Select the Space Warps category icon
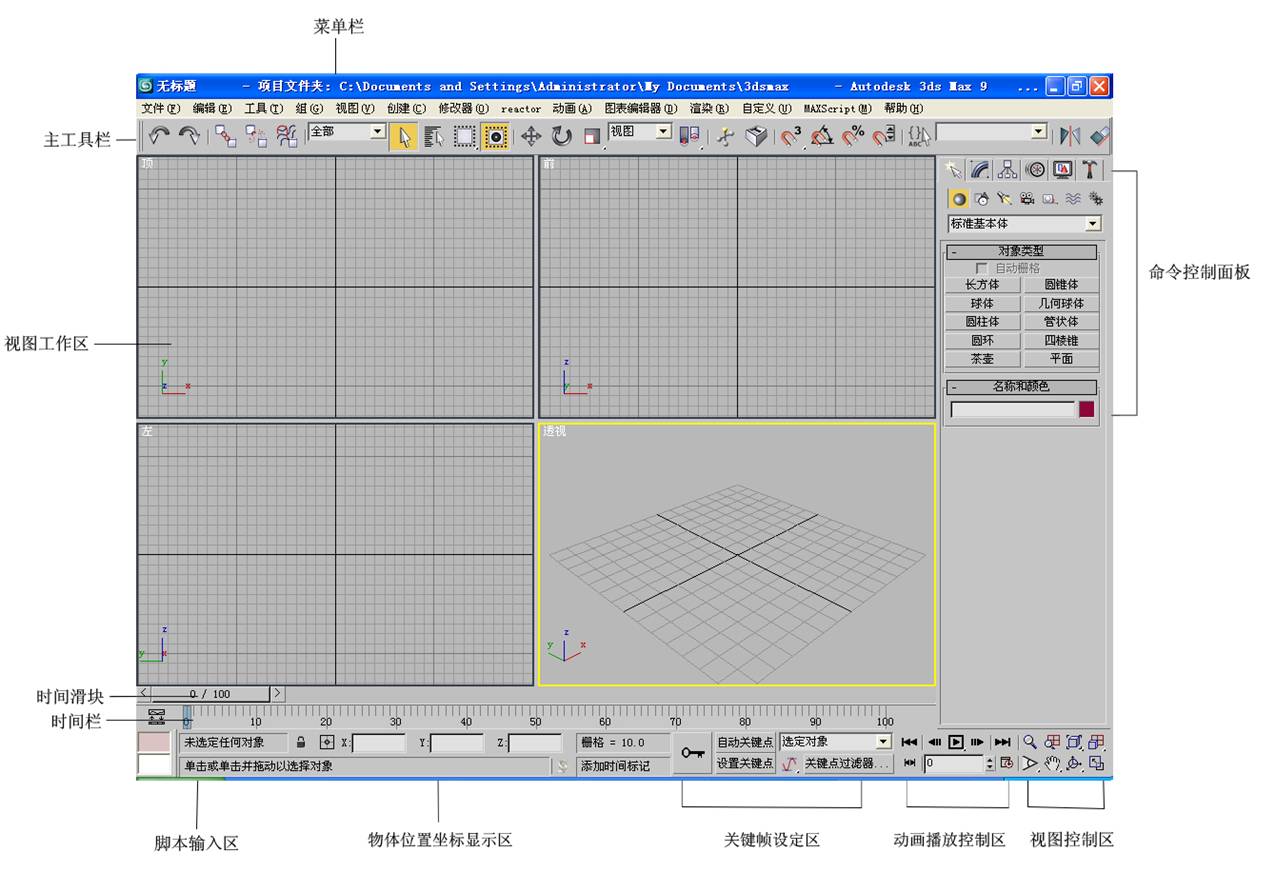 (x=1073, y=198)
